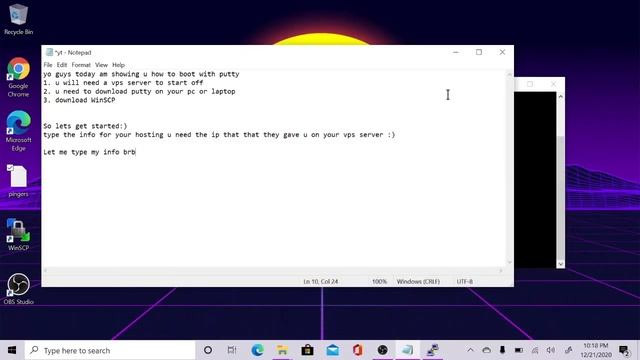The height and width of the screenshot is (360, 640).
Task: Click line '3. download WinSCP'
Action: (79, 100)
